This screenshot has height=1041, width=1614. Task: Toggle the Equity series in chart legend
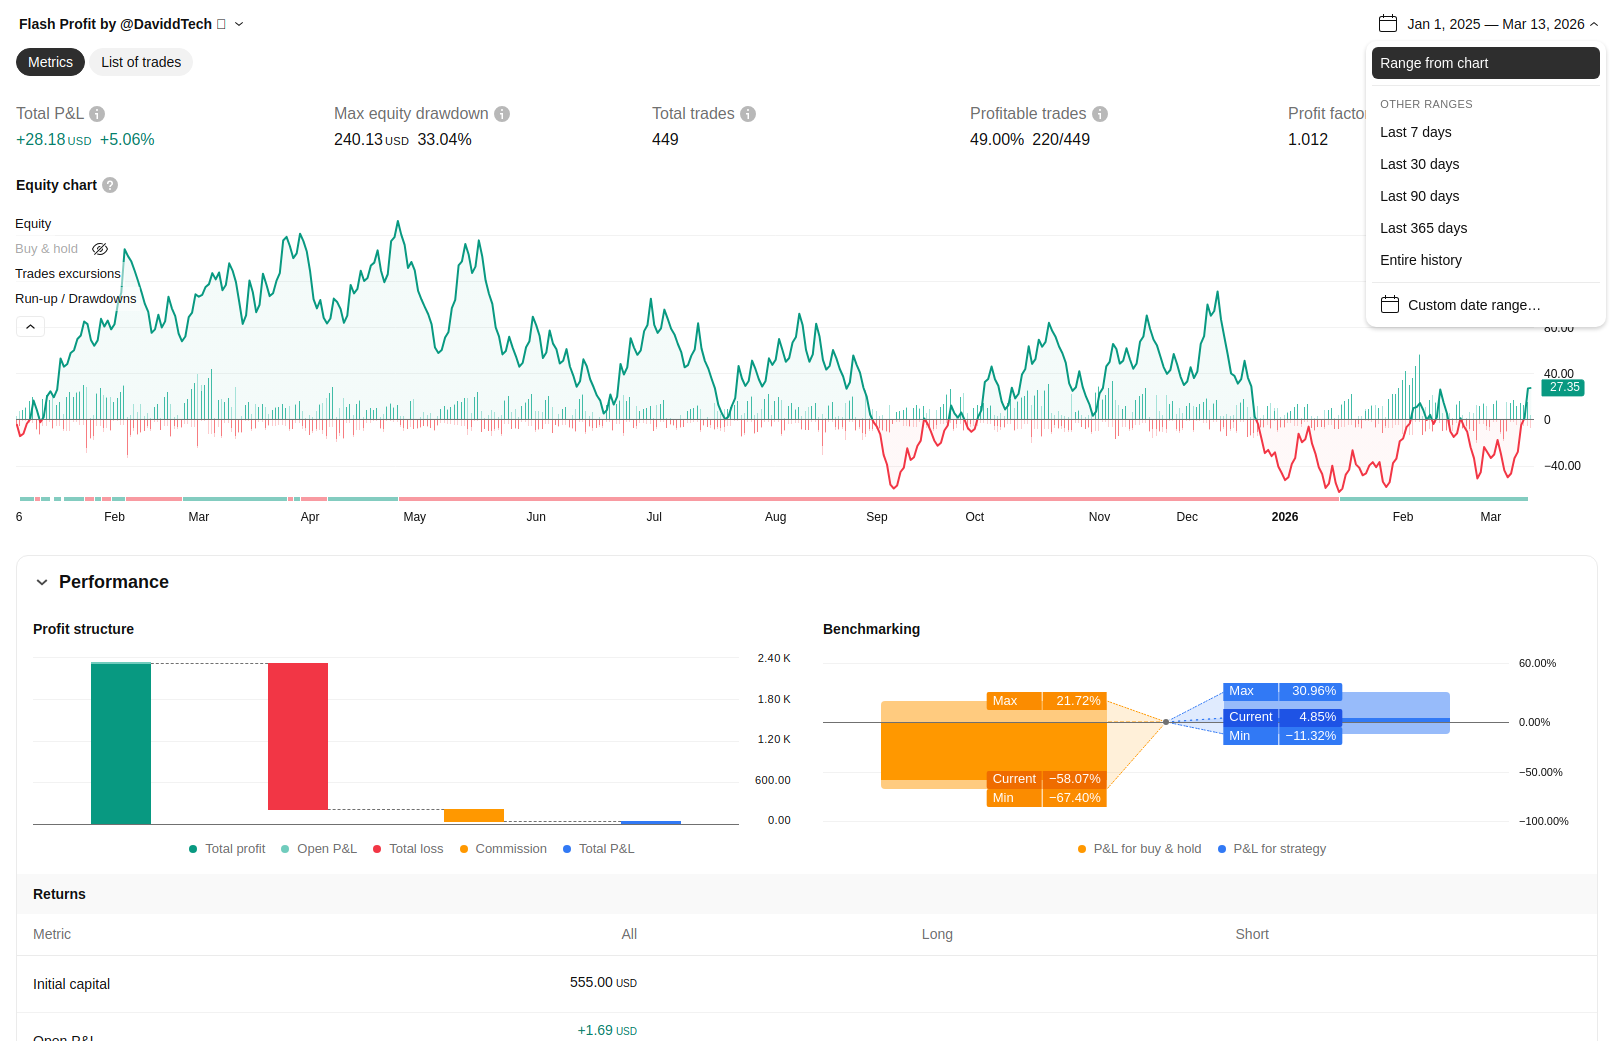click(x=33, y=224)
